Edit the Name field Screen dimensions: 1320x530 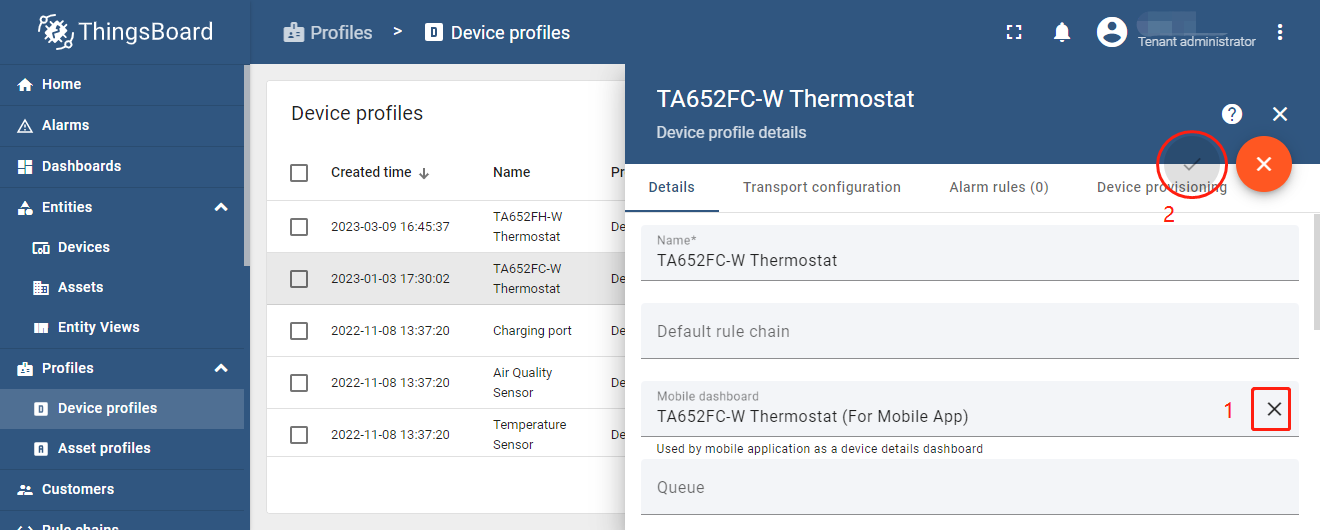(970, 253)
